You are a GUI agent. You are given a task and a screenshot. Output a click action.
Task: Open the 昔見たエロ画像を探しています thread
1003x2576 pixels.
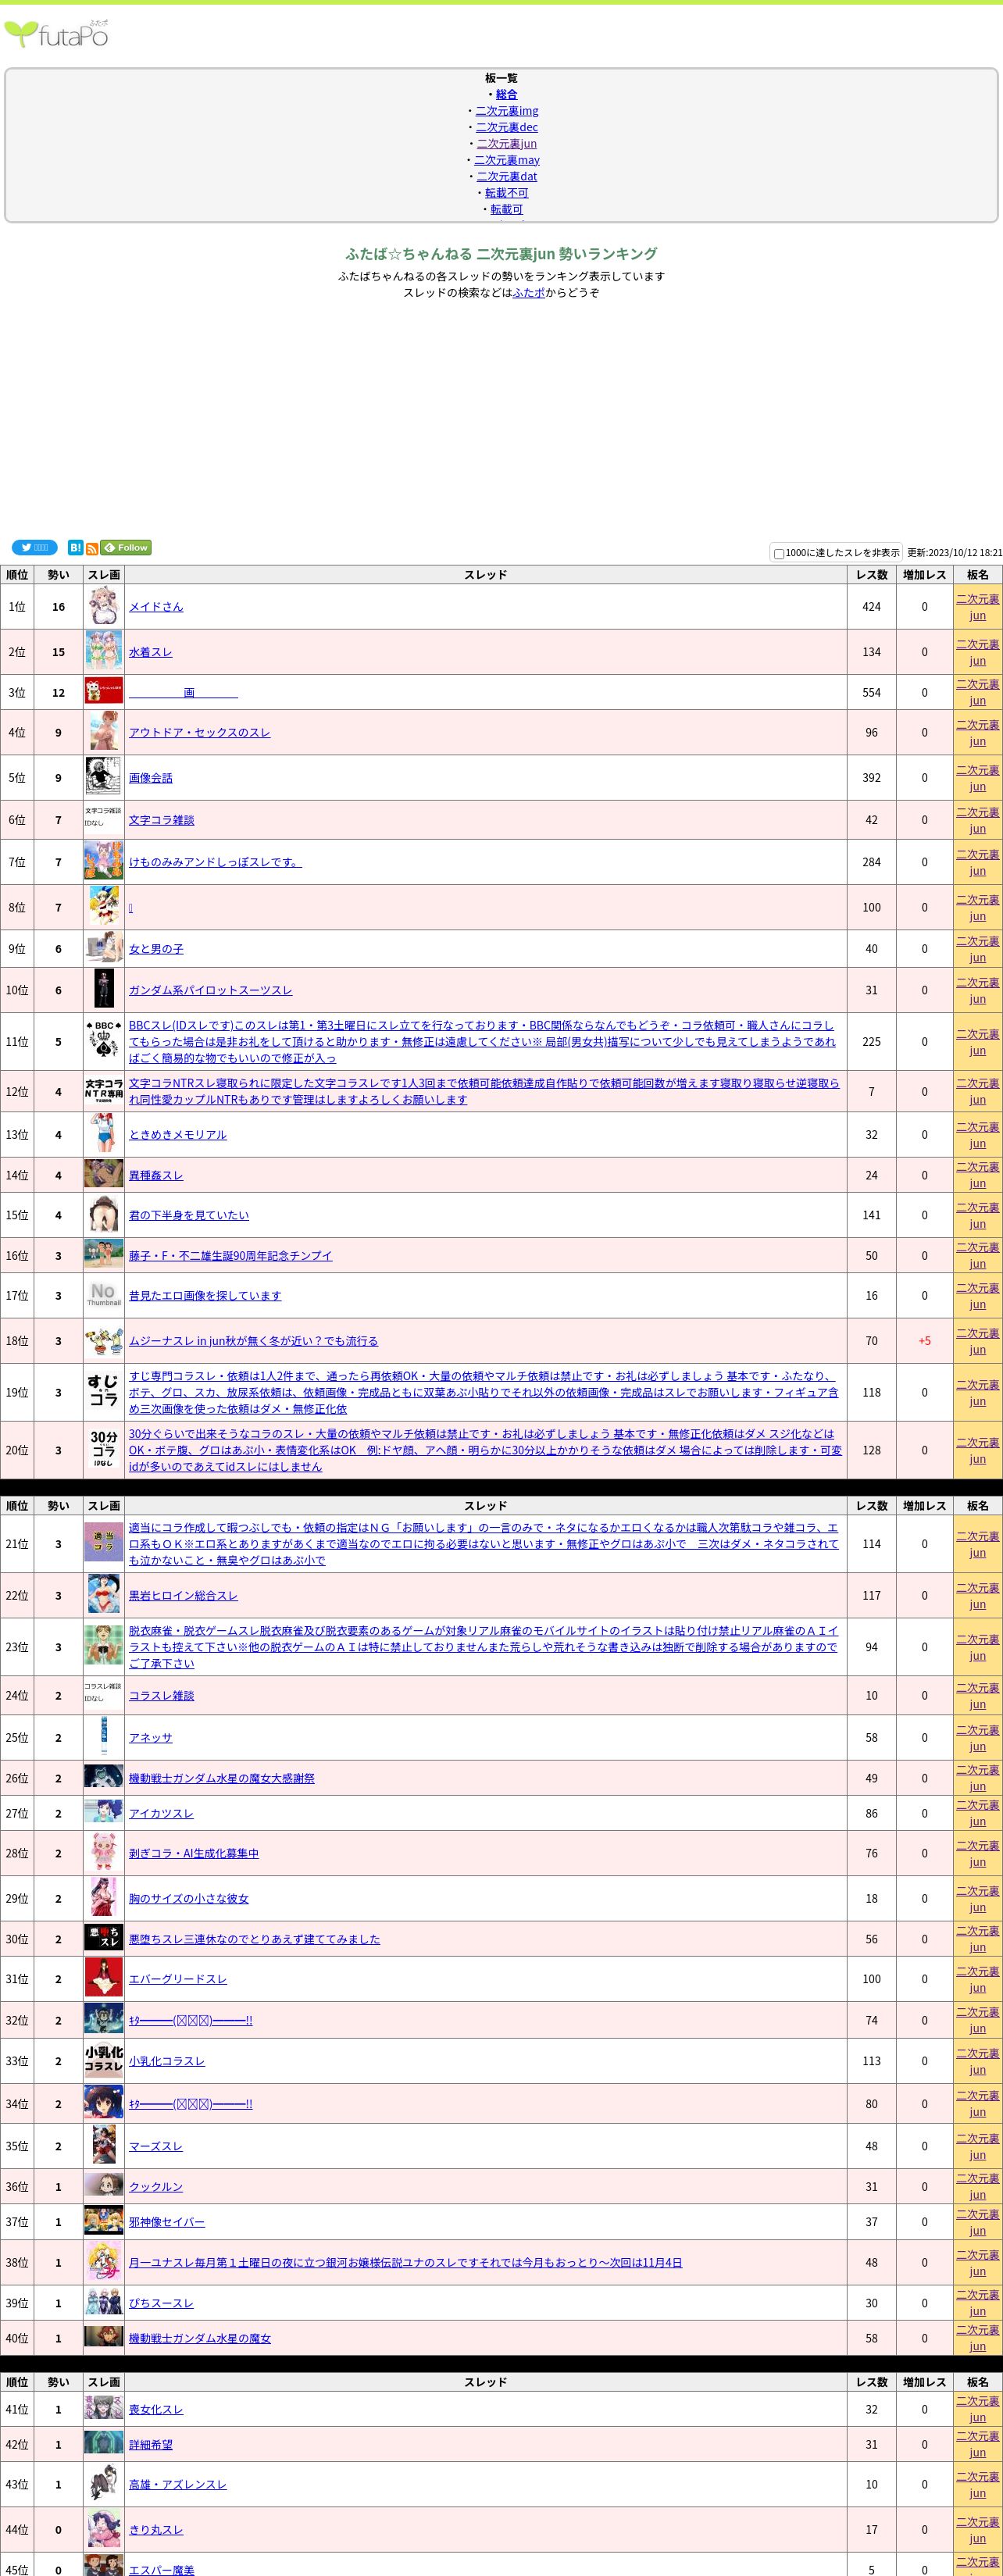[x=205, y=1295]
